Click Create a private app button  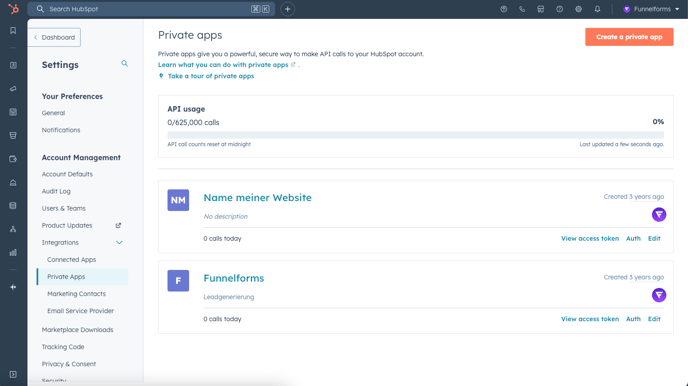(x=629, y=37)
